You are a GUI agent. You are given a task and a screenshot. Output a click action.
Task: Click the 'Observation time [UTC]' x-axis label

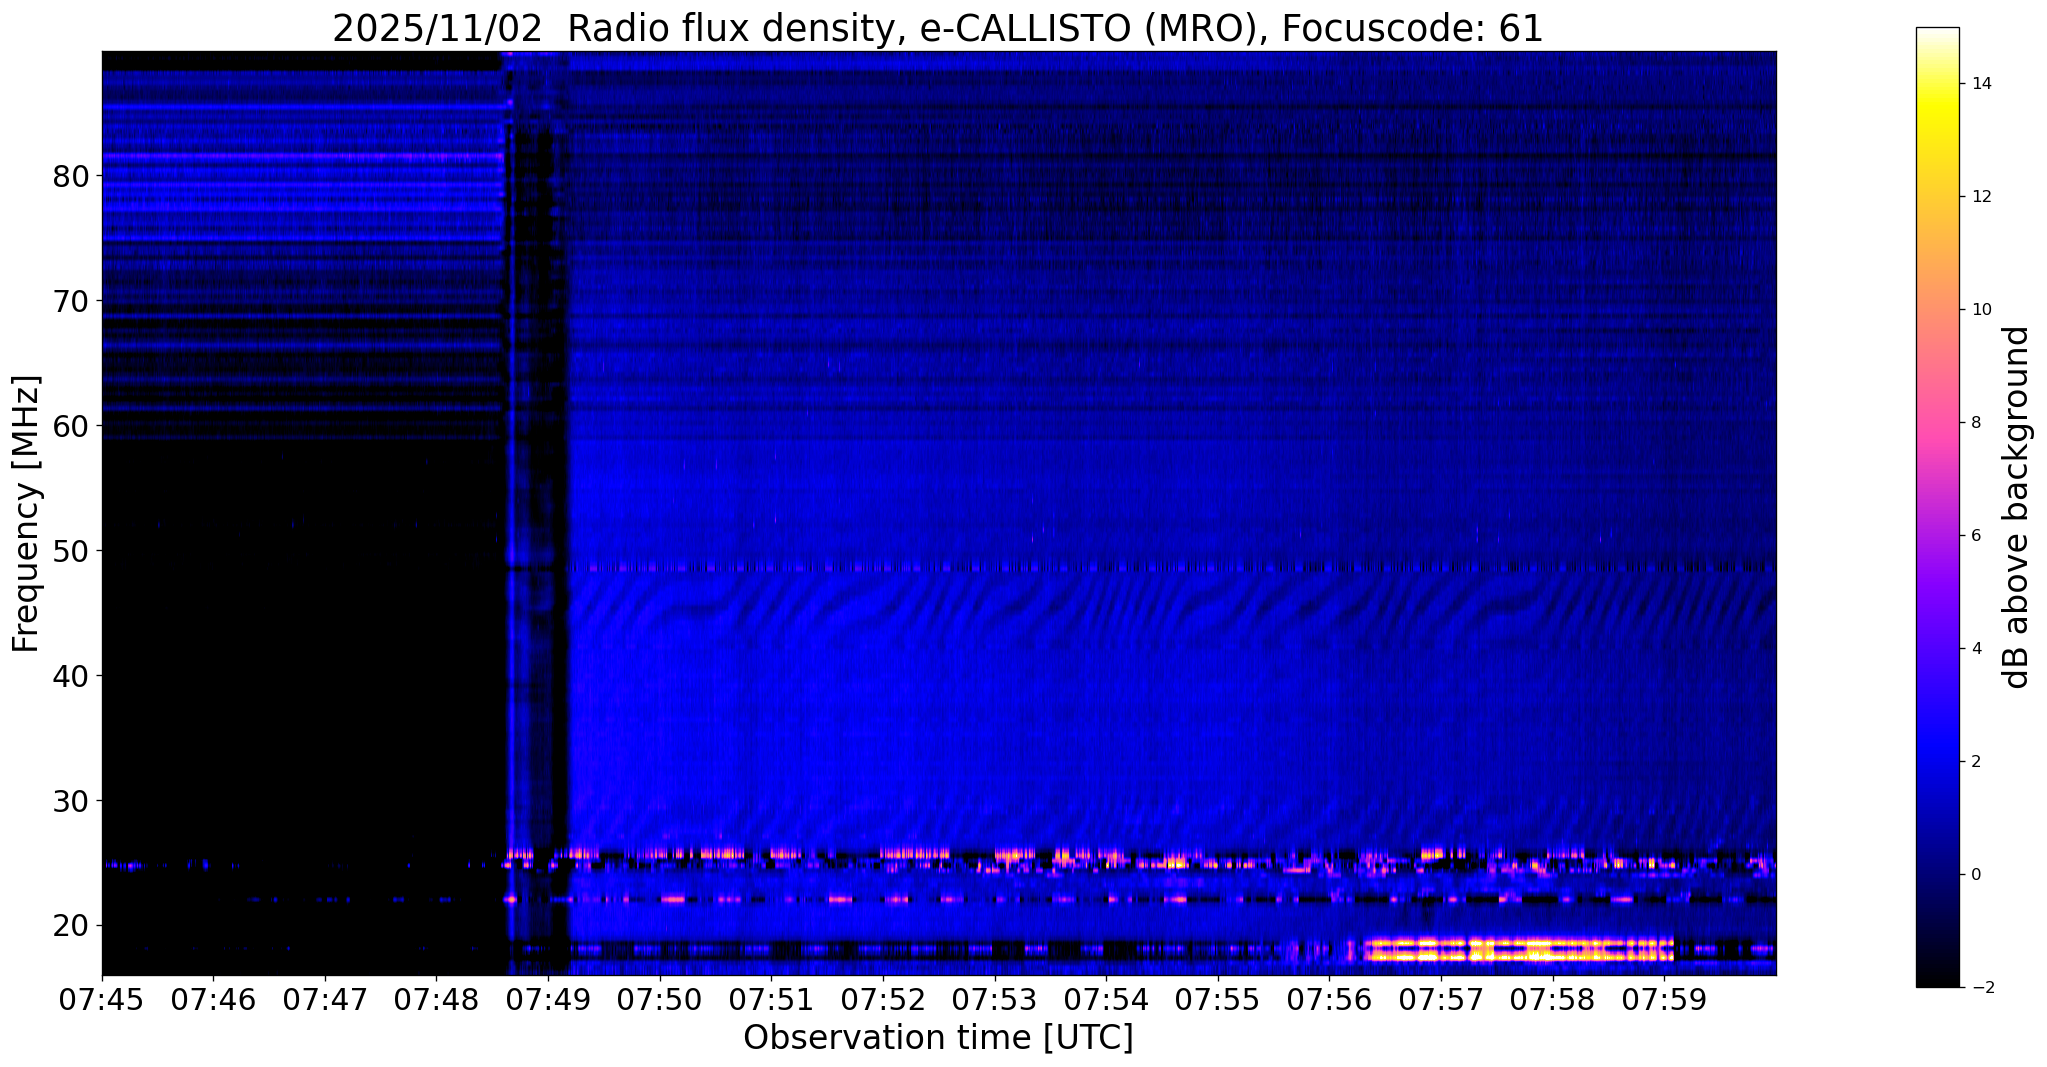[938, 1038]
